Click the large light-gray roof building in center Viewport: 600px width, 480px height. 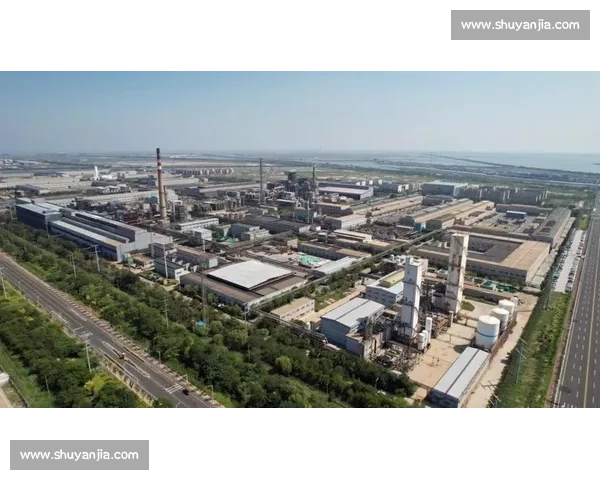247,273
